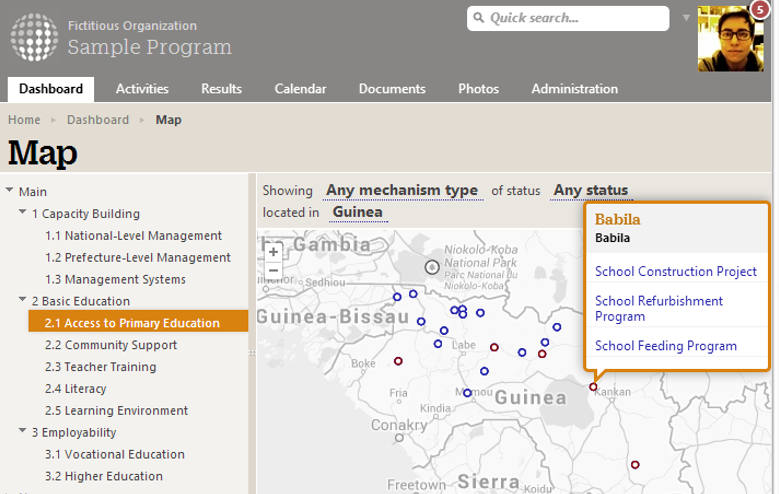779x494 pixels.
Task: Click the blue marker at Mamou
Action: tap(467, 393)
